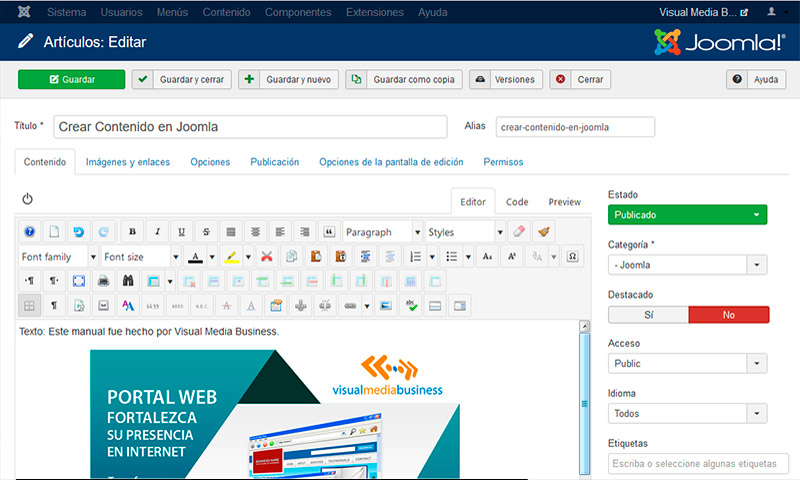Click yellow highlight color swatch

coord(232,257)
